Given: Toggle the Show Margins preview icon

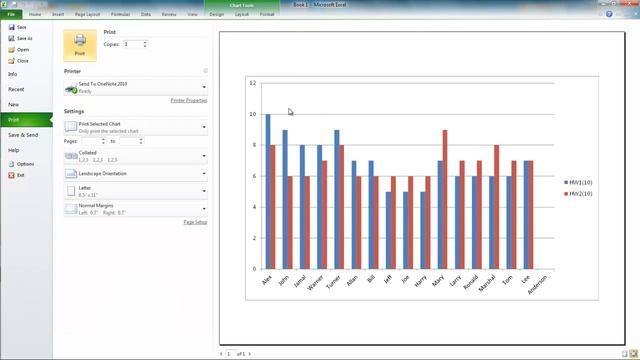Looking at the screenshot, I should [x=624, y=353].
